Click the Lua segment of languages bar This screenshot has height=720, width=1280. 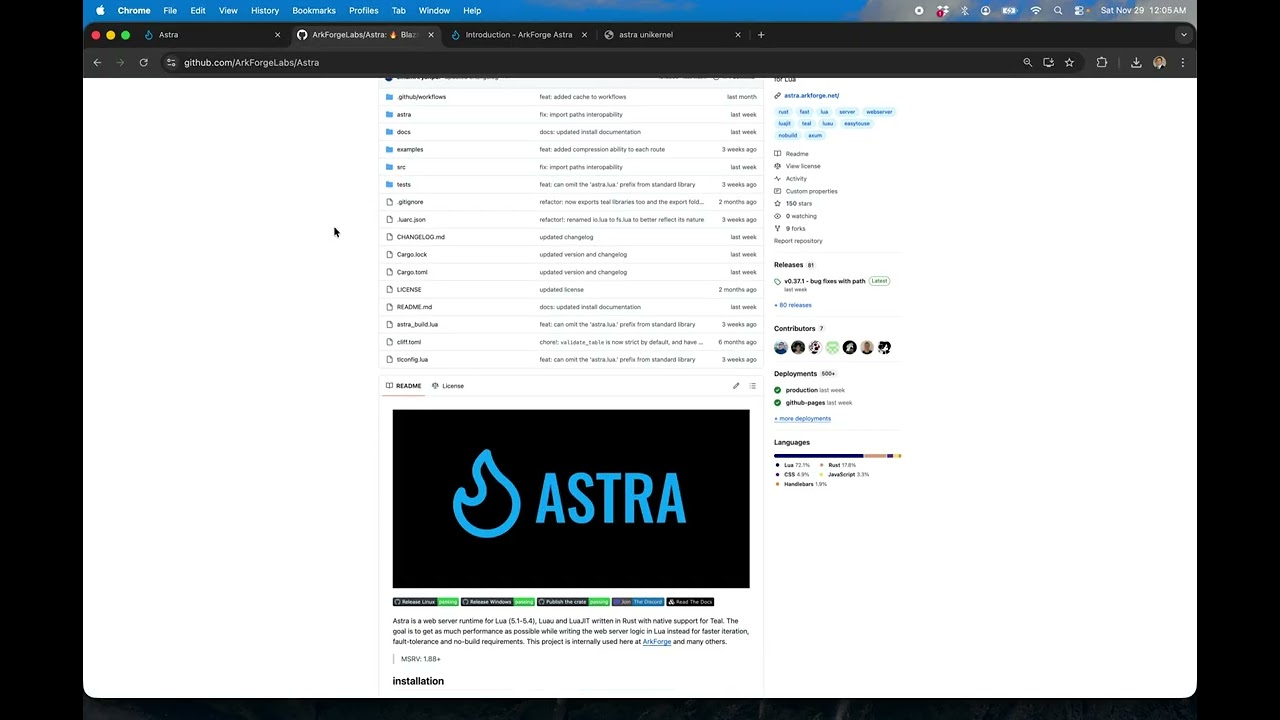tap(819, 456)
